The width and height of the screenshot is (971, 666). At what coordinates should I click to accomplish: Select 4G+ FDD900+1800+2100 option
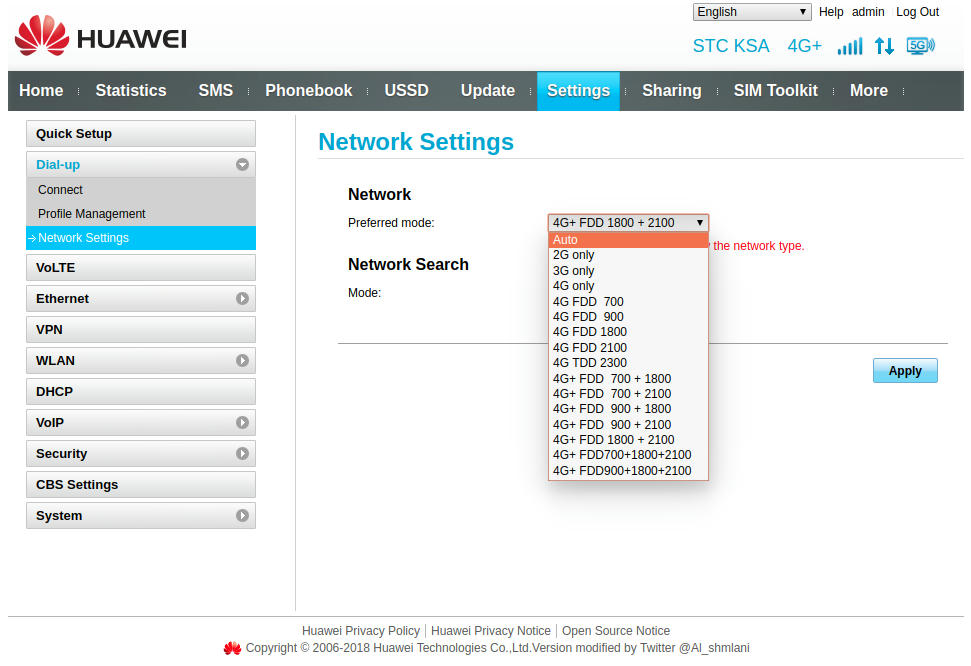coord(628,471)
